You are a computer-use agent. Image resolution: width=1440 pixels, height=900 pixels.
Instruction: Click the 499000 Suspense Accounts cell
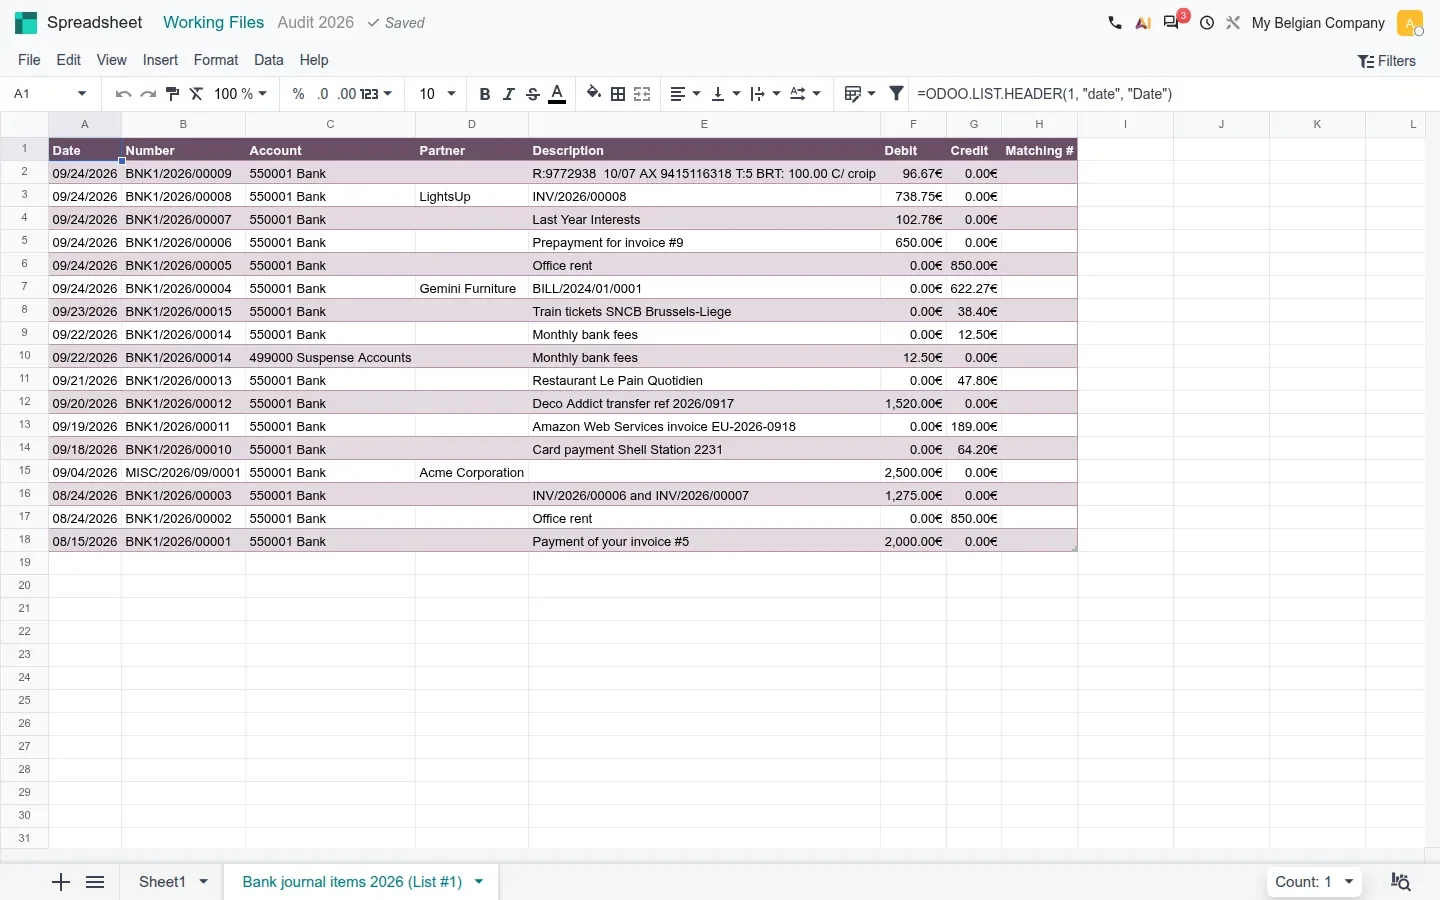point(330,358)
